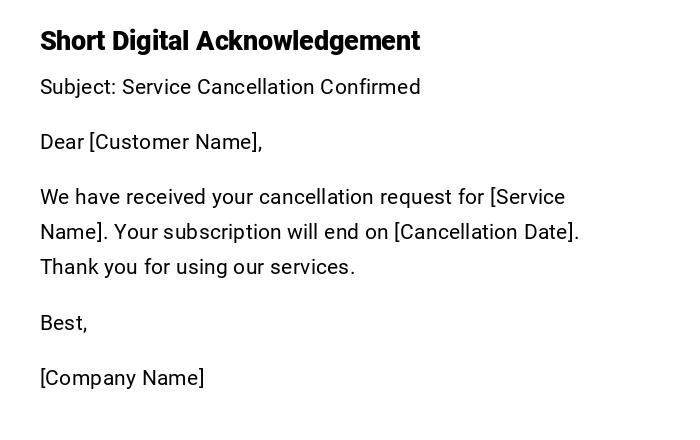Click the word "Confirmed" in subject line

tap(370, 87)
